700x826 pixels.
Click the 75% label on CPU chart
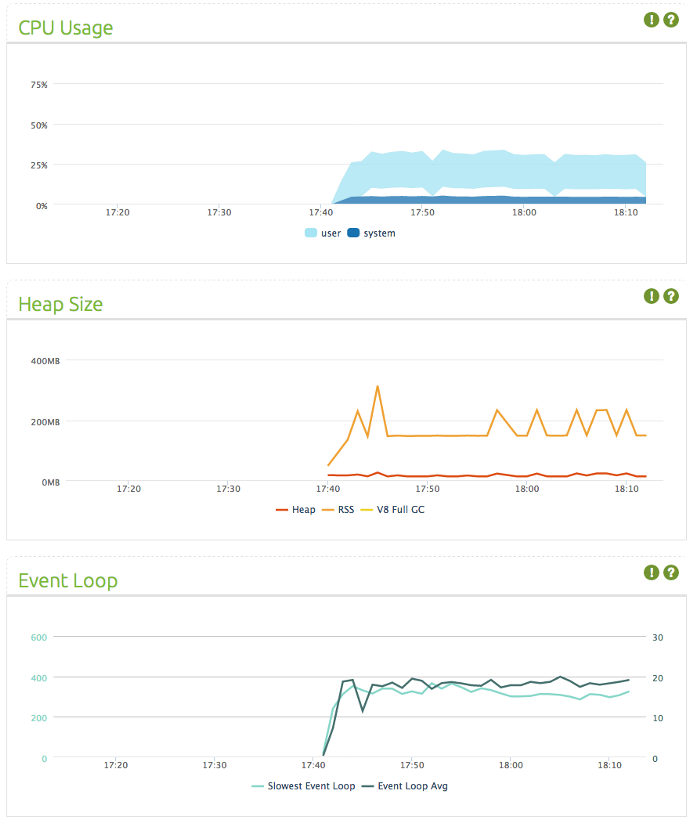tap(39, 84)
